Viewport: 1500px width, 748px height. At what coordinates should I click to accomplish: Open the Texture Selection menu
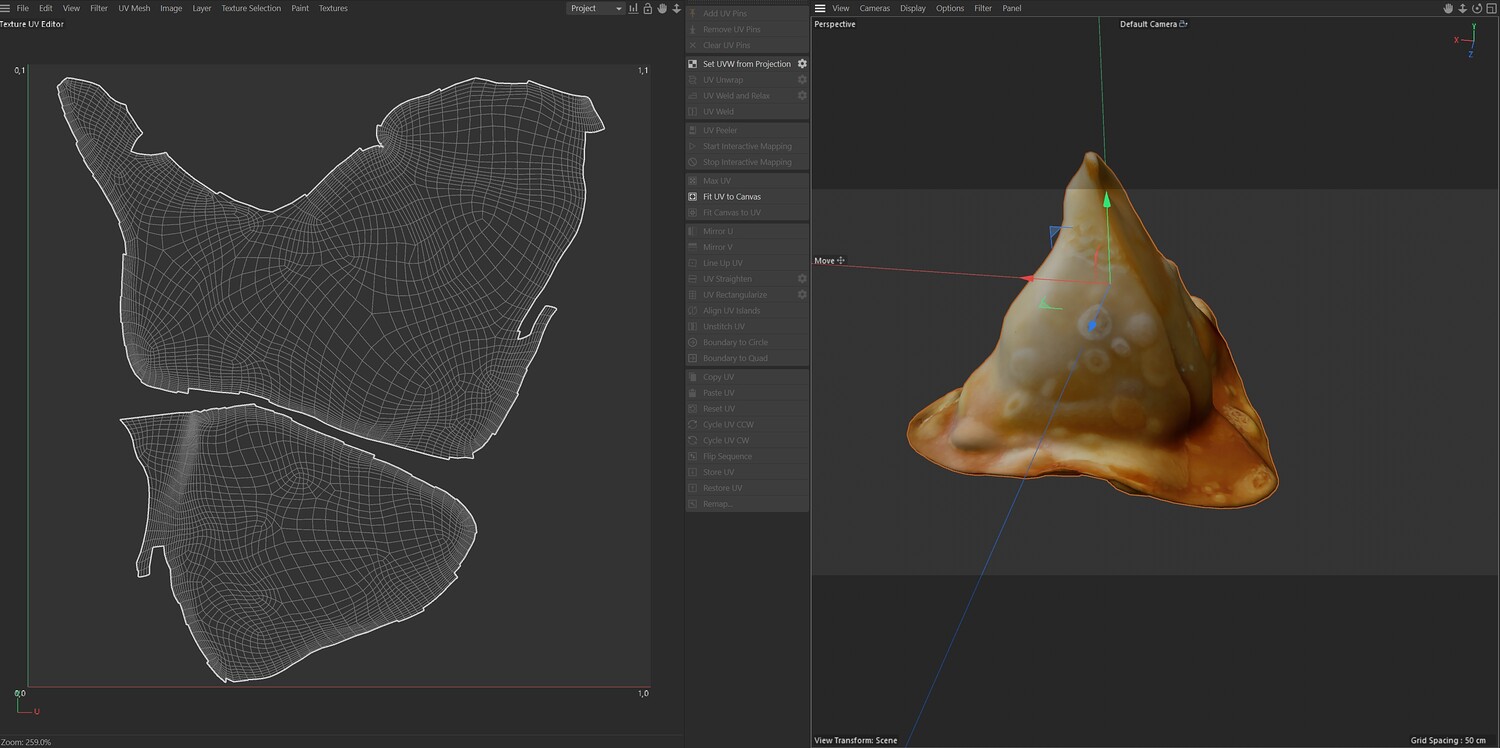pos(251,8)
